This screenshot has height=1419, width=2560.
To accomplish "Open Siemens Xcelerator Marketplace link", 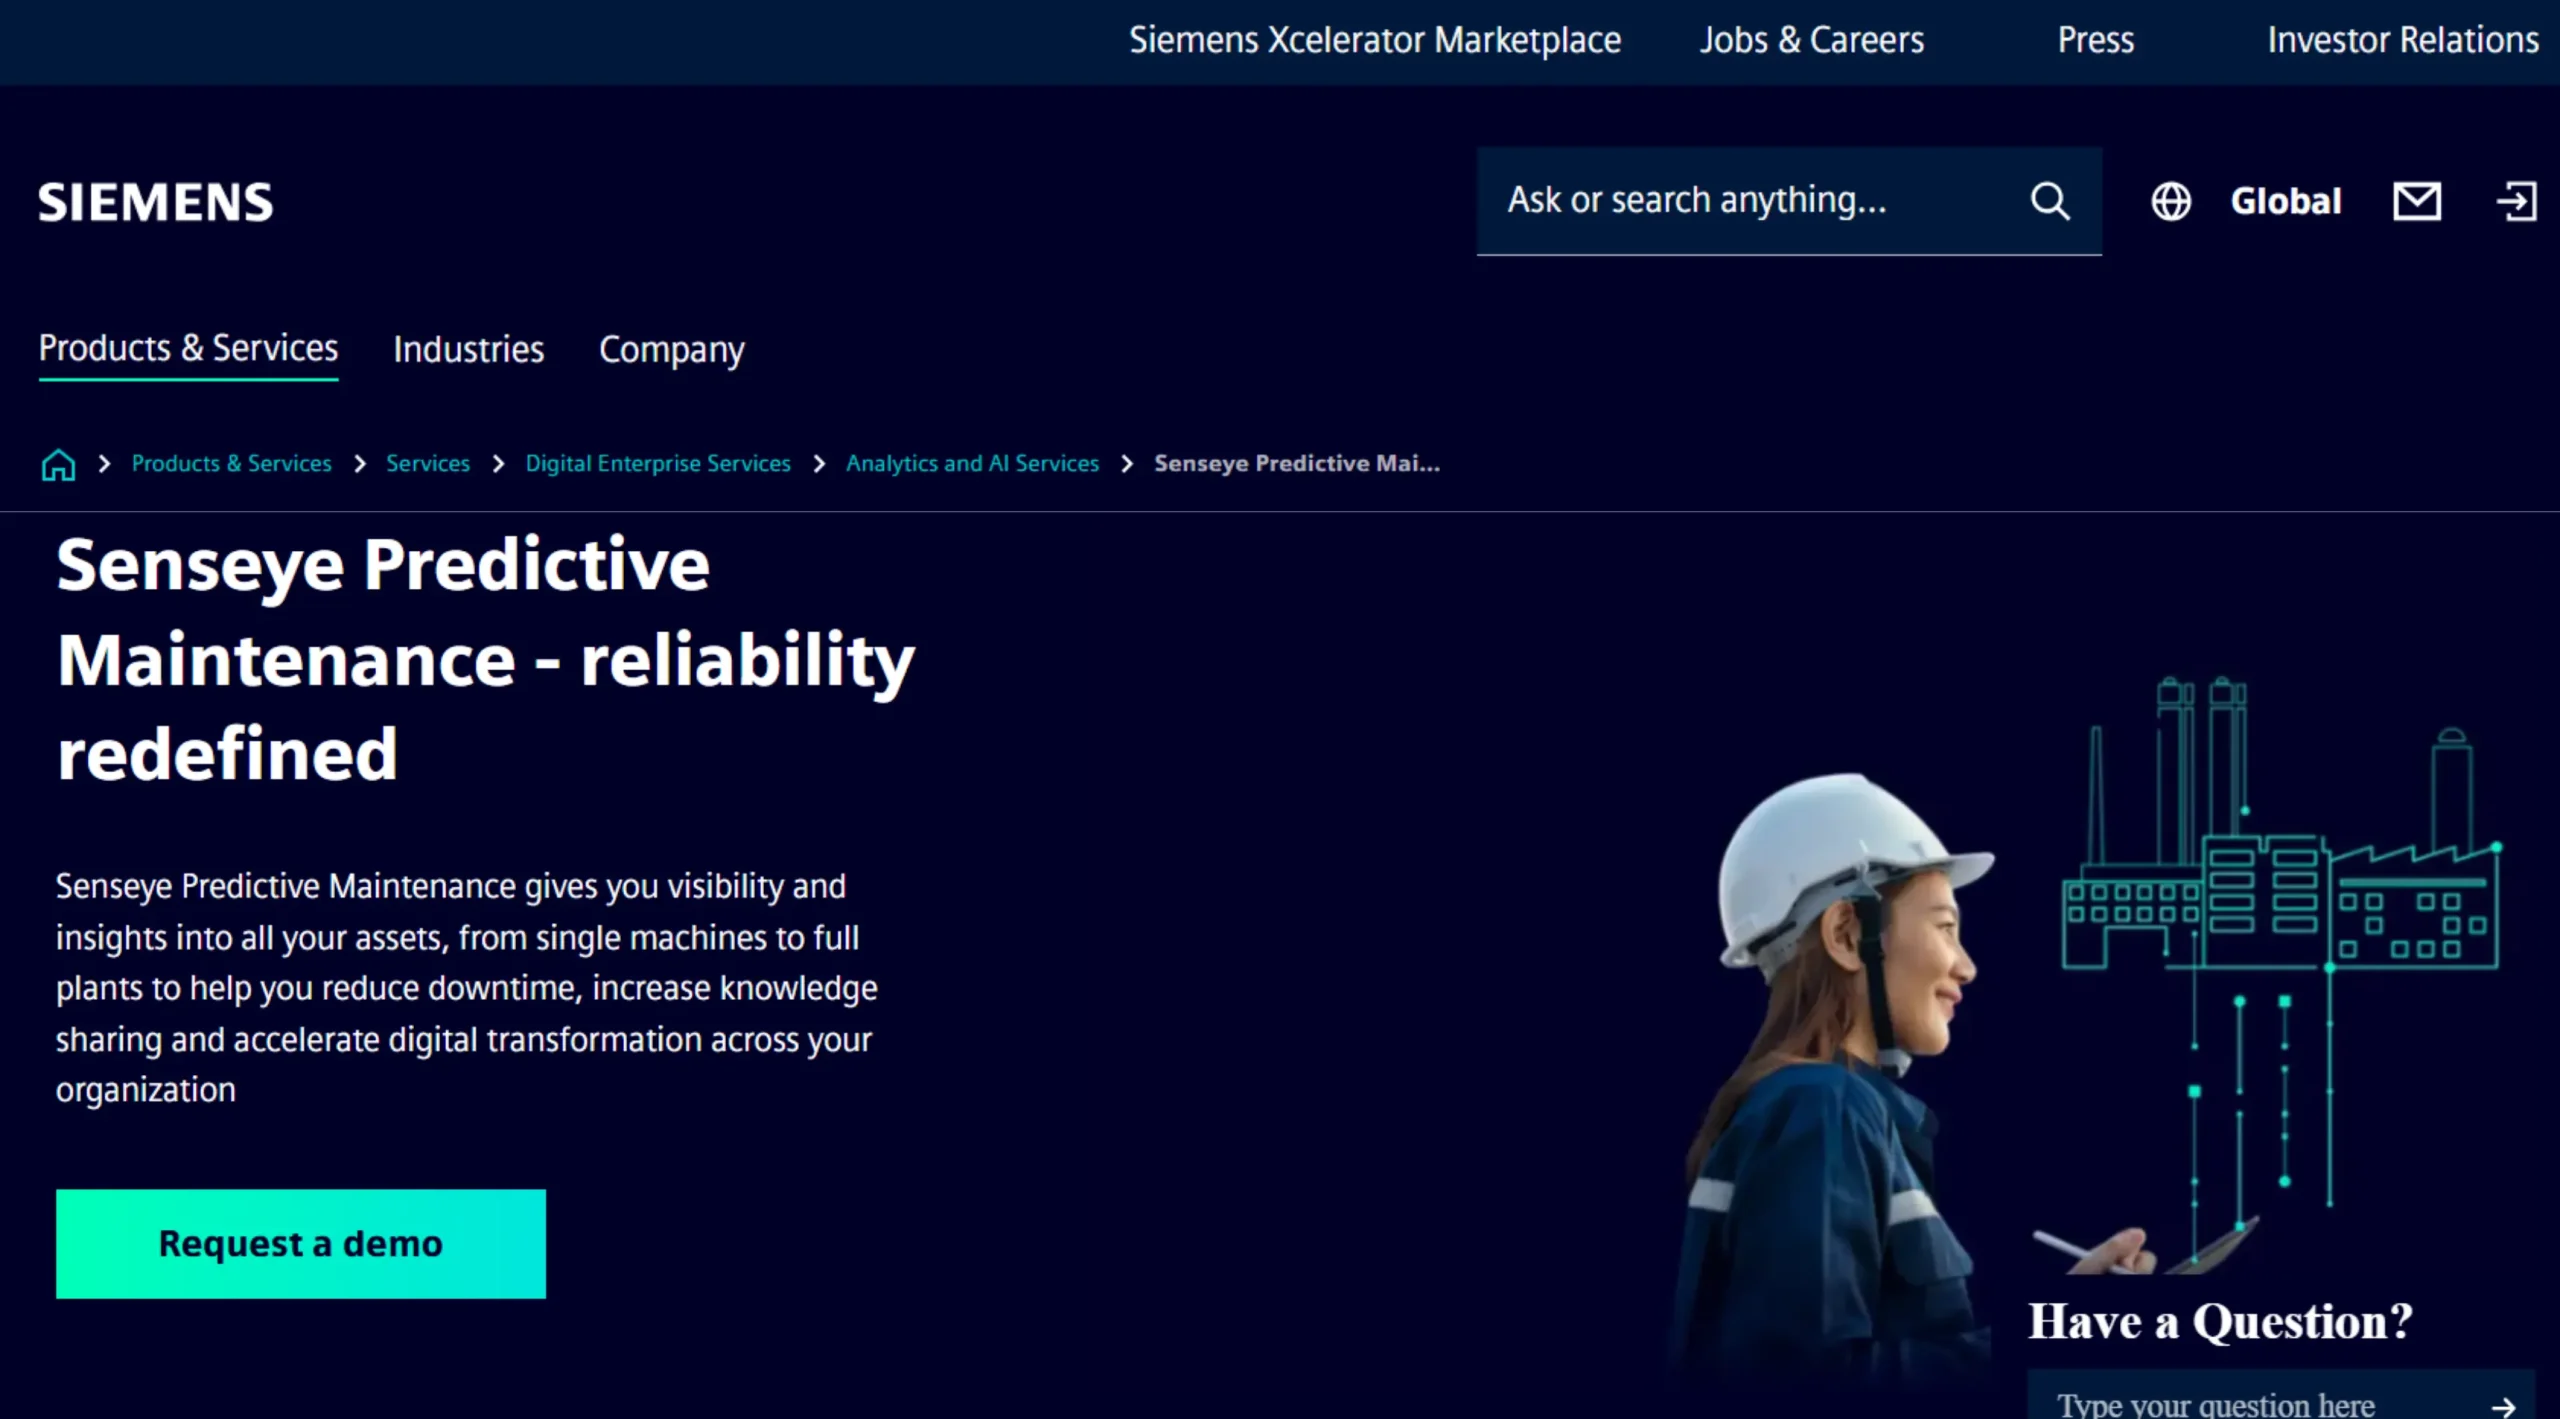I will pyautogui.click(x=1374, y=40).
